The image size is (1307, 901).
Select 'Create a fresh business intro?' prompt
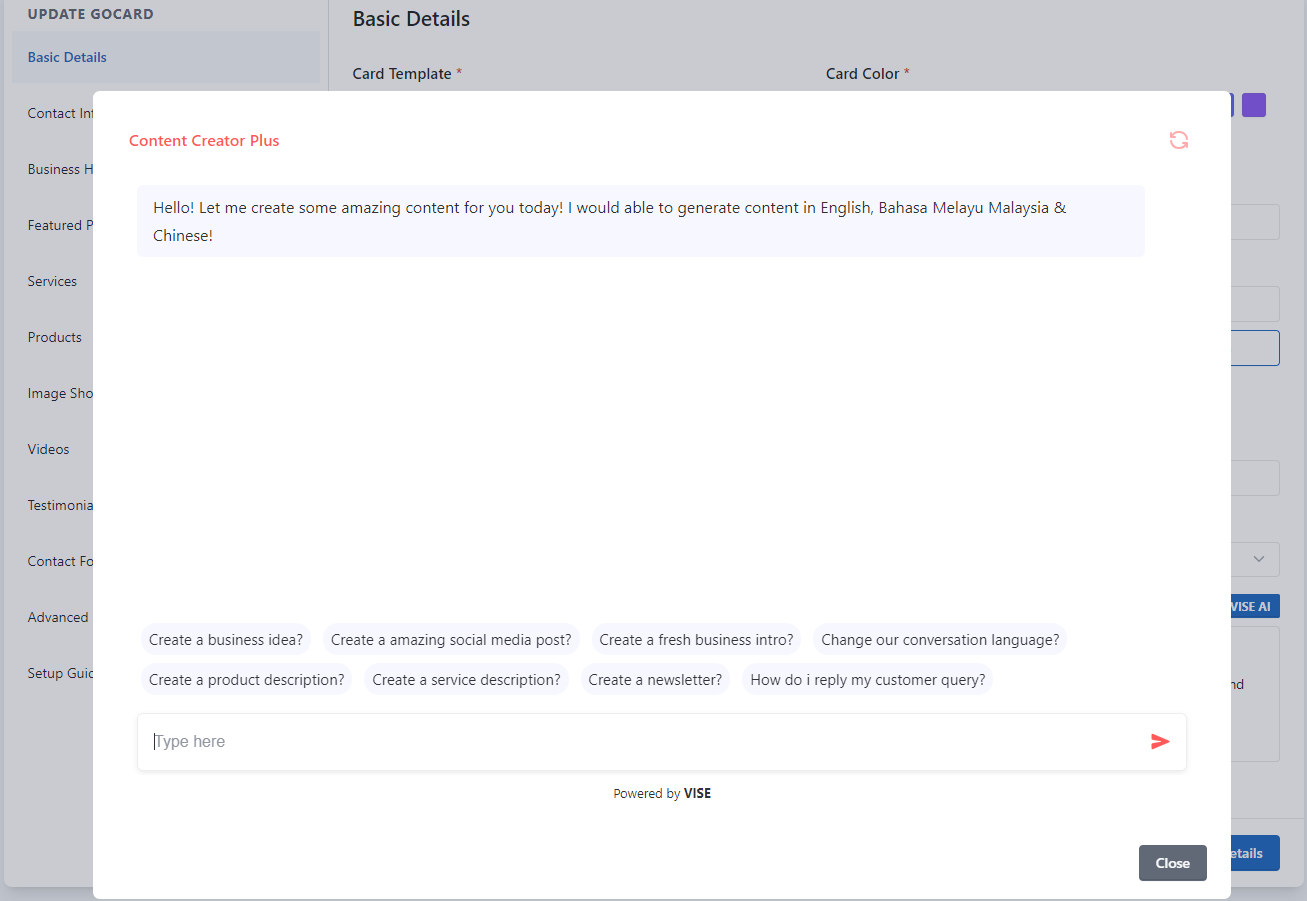pyautogui.click(x=696, y=640)
